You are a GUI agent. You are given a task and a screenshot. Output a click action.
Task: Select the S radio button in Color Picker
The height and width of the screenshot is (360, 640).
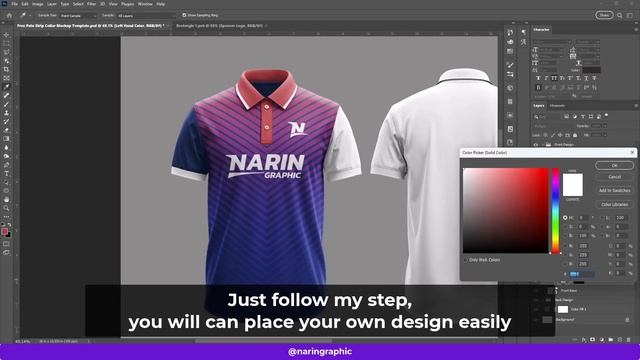pyautogui.click(x=565, y=227)
